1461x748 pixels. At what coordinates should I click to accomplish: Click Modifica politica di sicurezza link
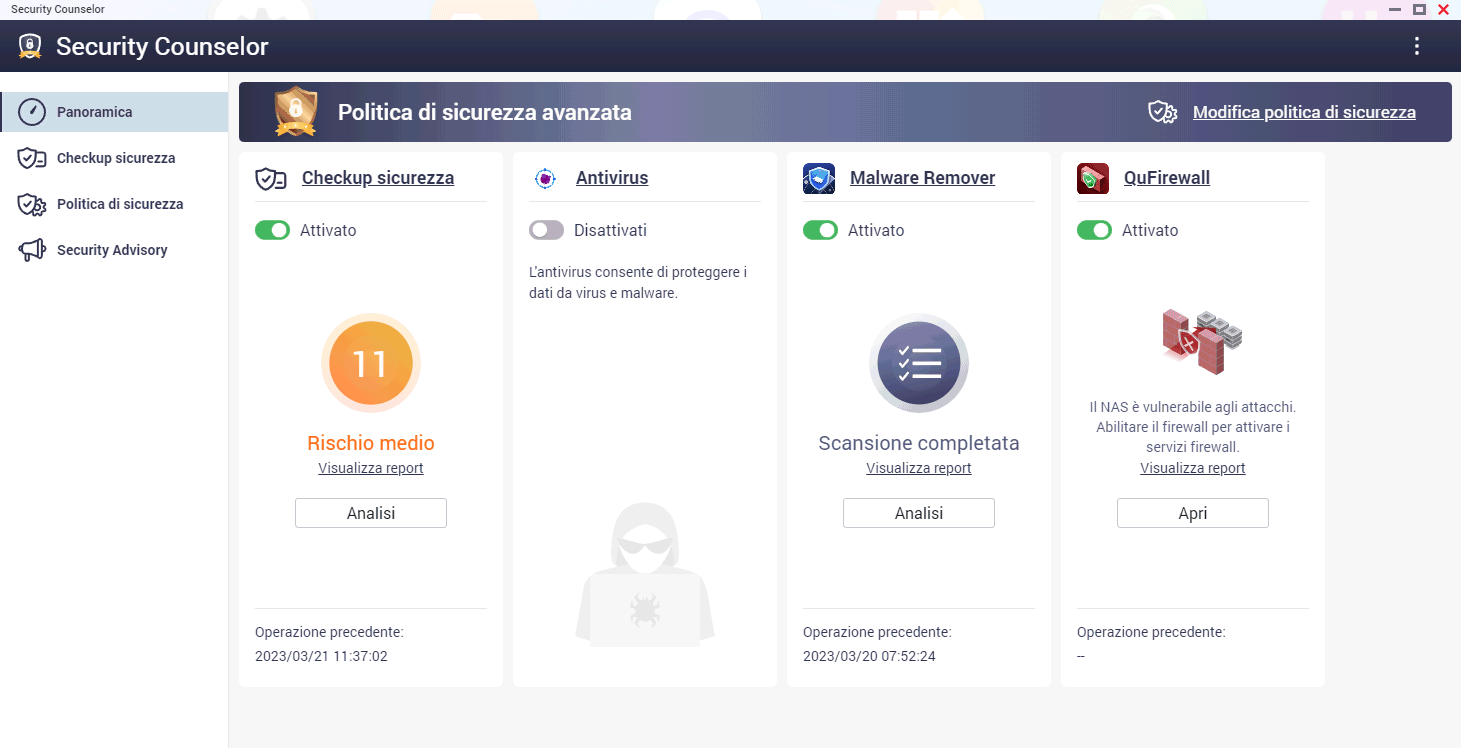click(x=1304, y=112)
